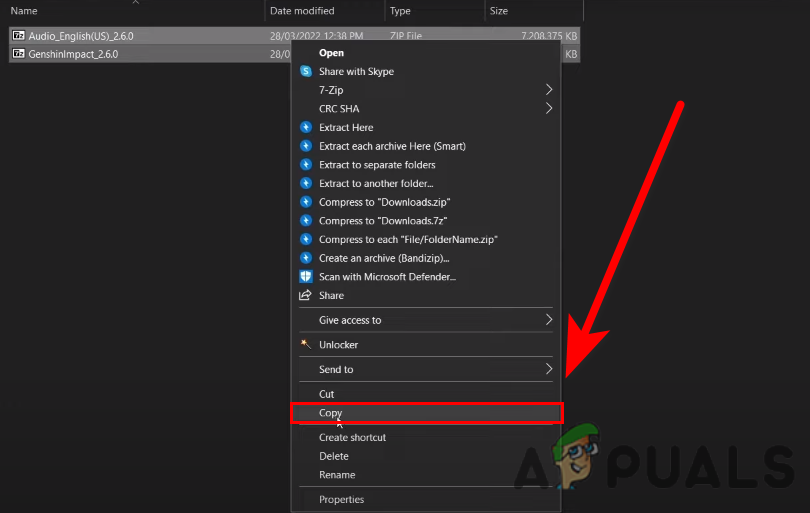
Task: Click the icon beside Compress to "Downloads.7z"
Action: pos(306,221)
